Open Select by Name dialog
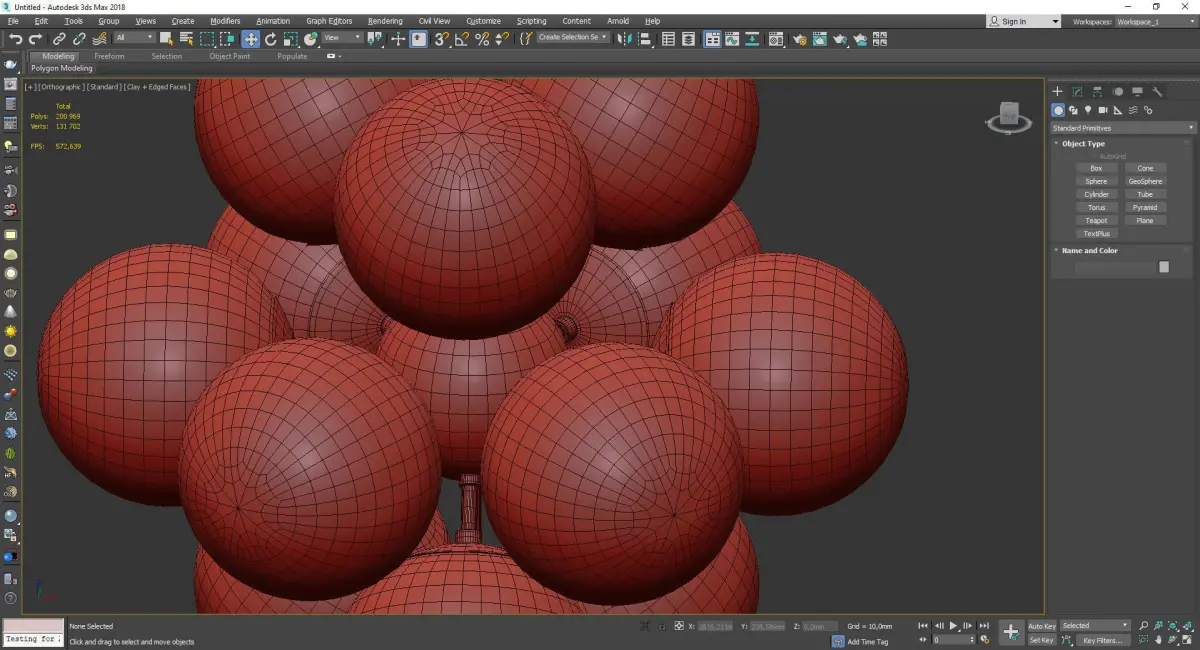This screenshot has height=650, width=1200. 187,39
